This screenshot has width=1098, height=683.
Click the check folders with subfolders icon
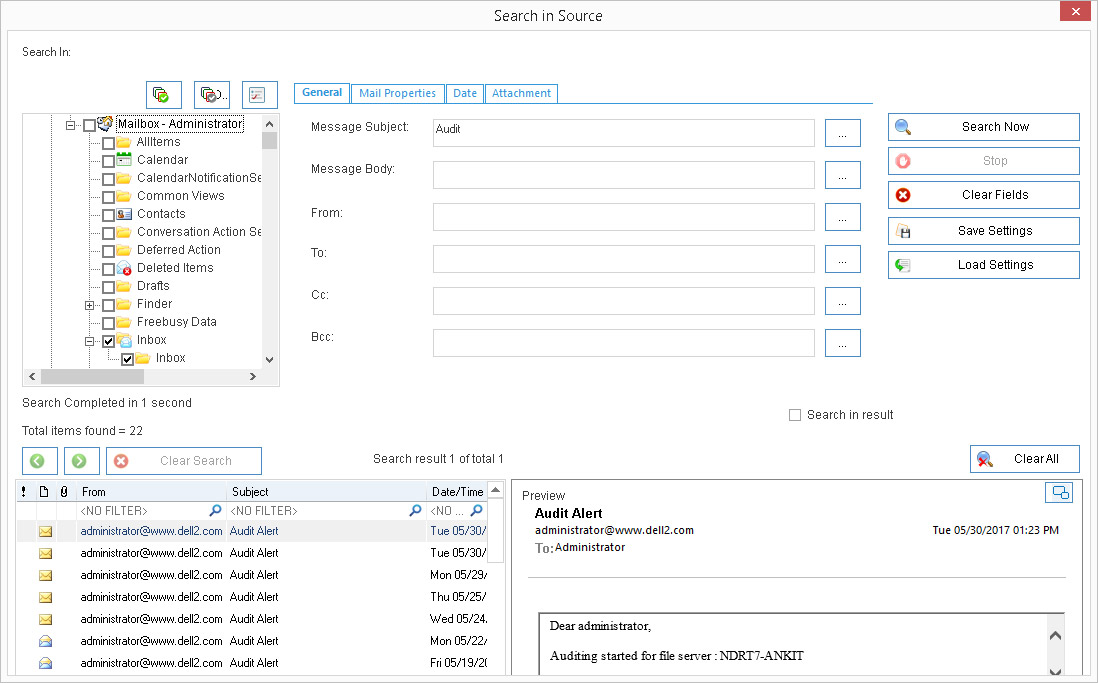pyautogui.click(x=211, y=95)
